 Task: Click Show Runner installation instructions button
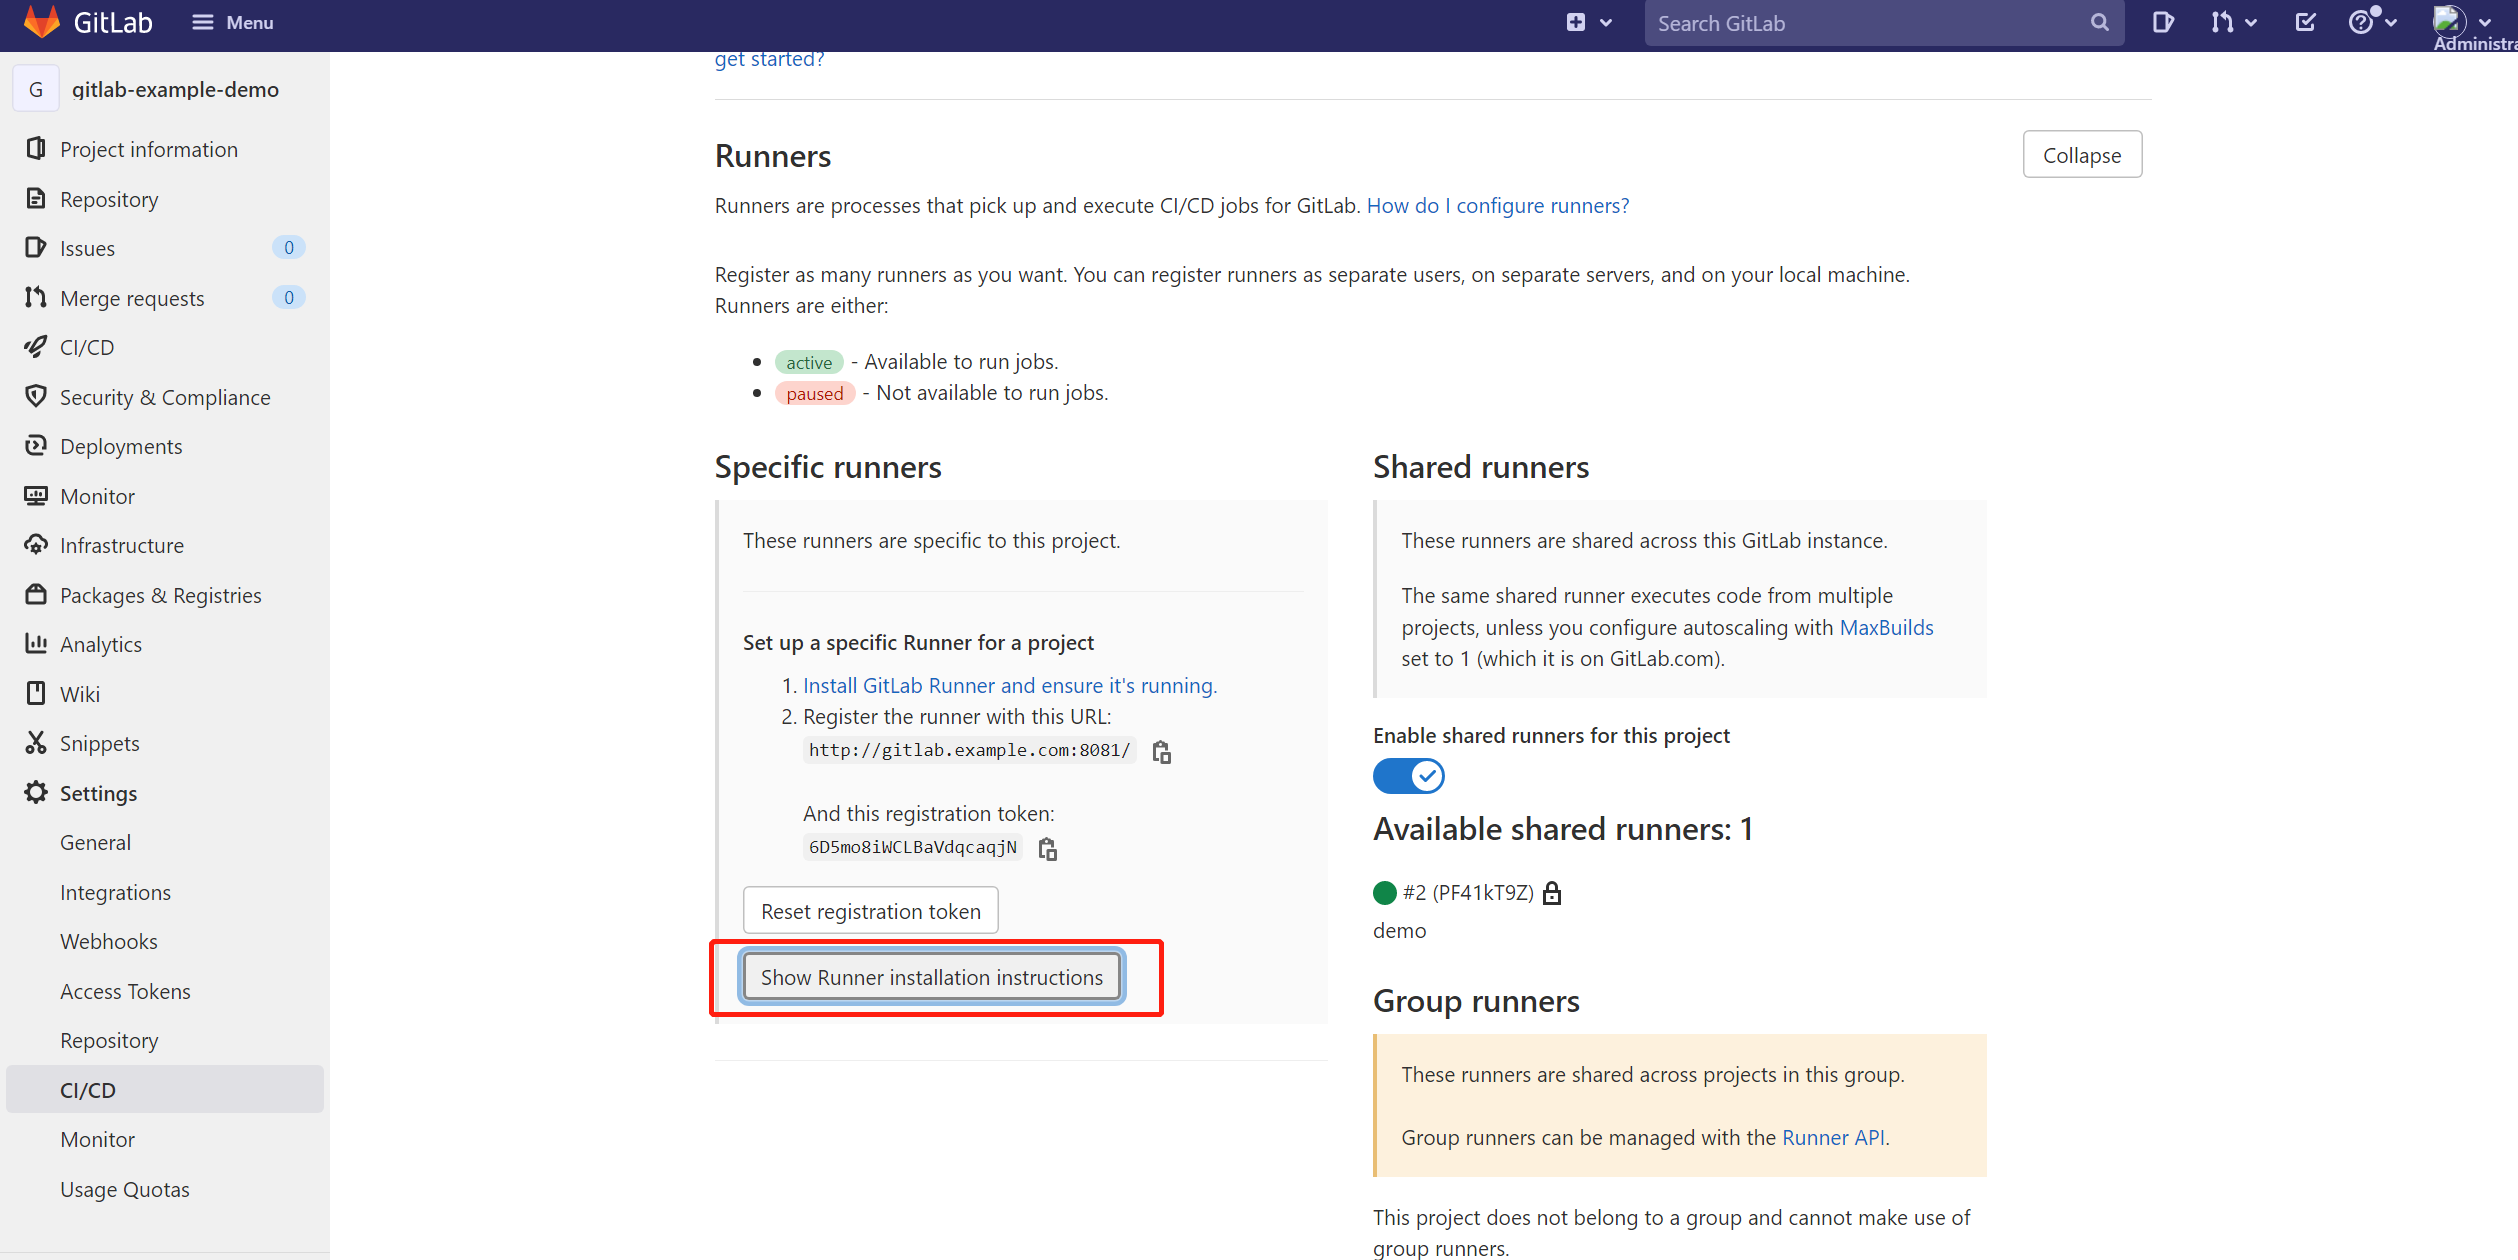[932, 977]
